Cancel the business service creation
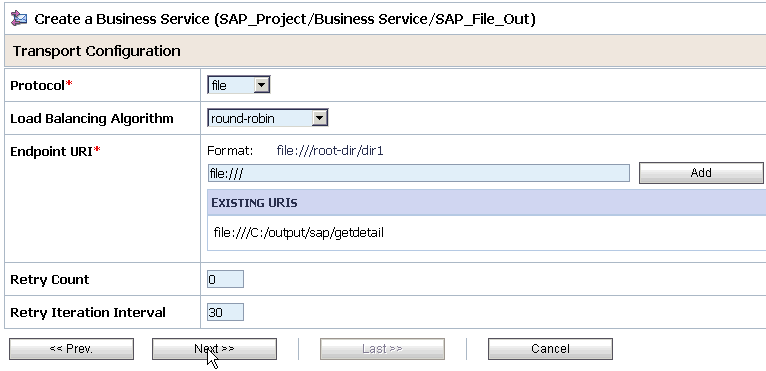 click(550, 349)
